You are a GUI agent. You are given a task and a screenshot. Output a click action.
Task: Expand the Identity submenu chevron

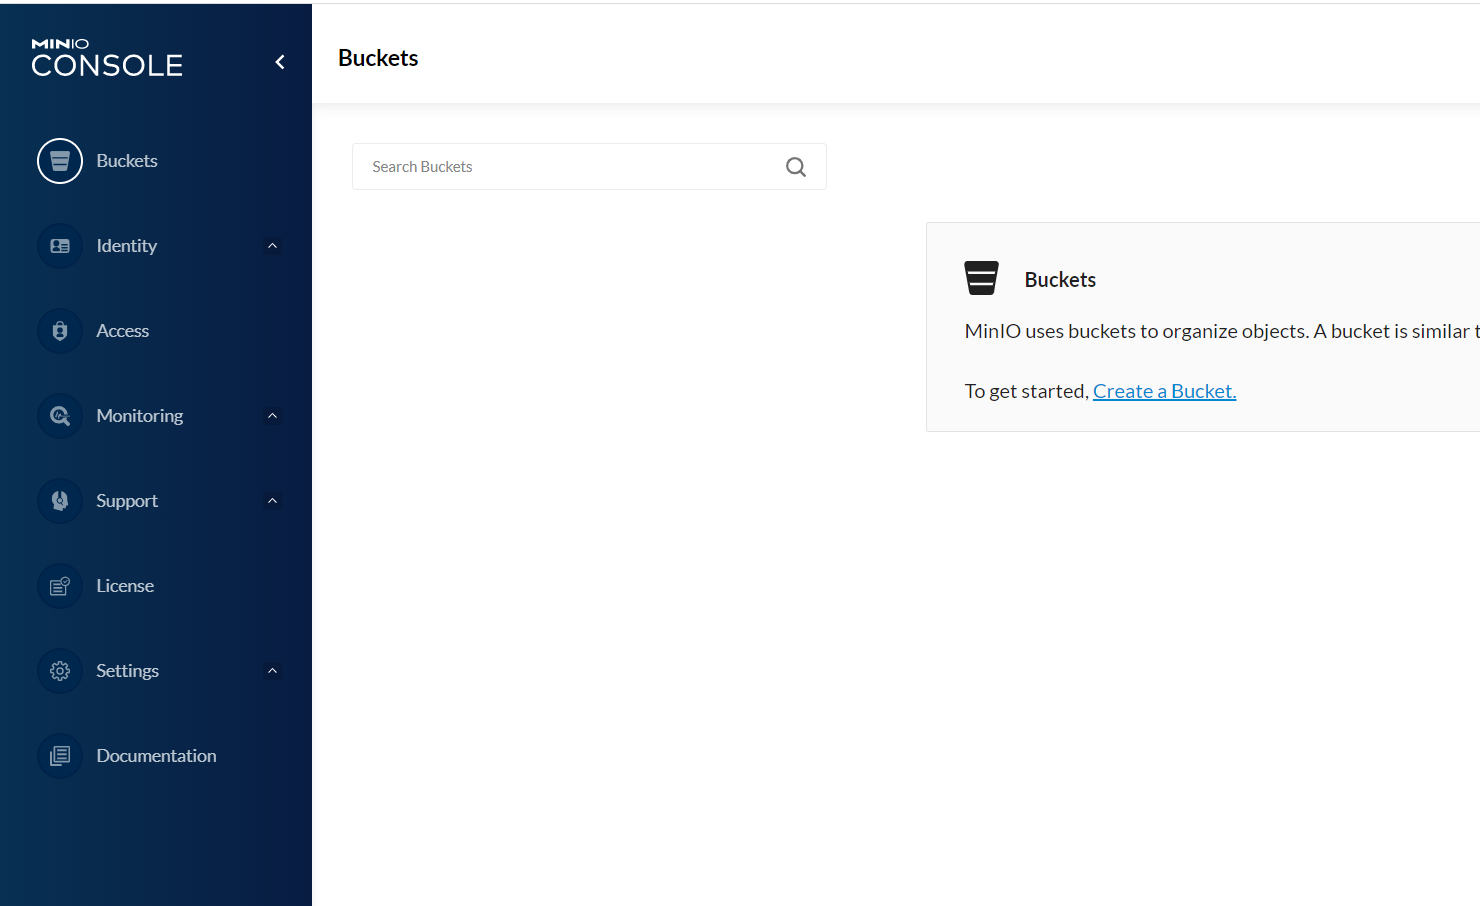pos(272,246)
